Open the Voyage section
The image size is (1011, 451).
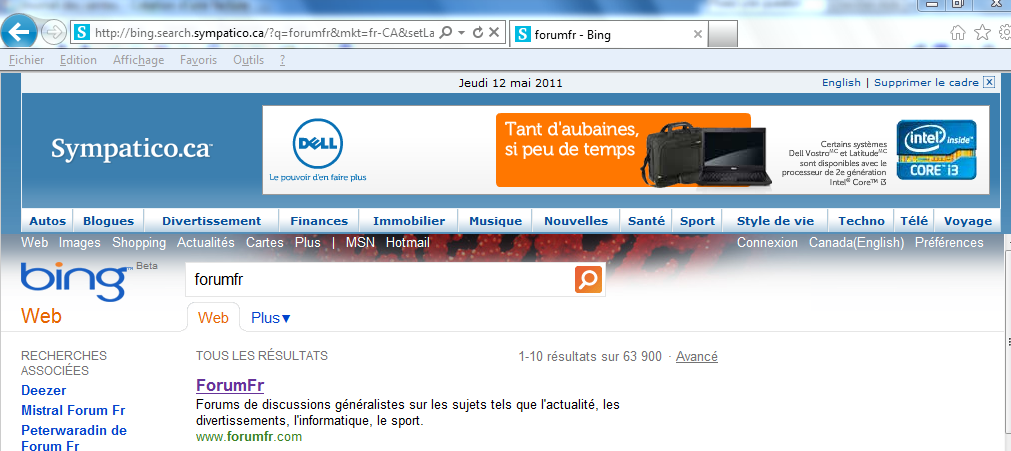tap(967, 221)
